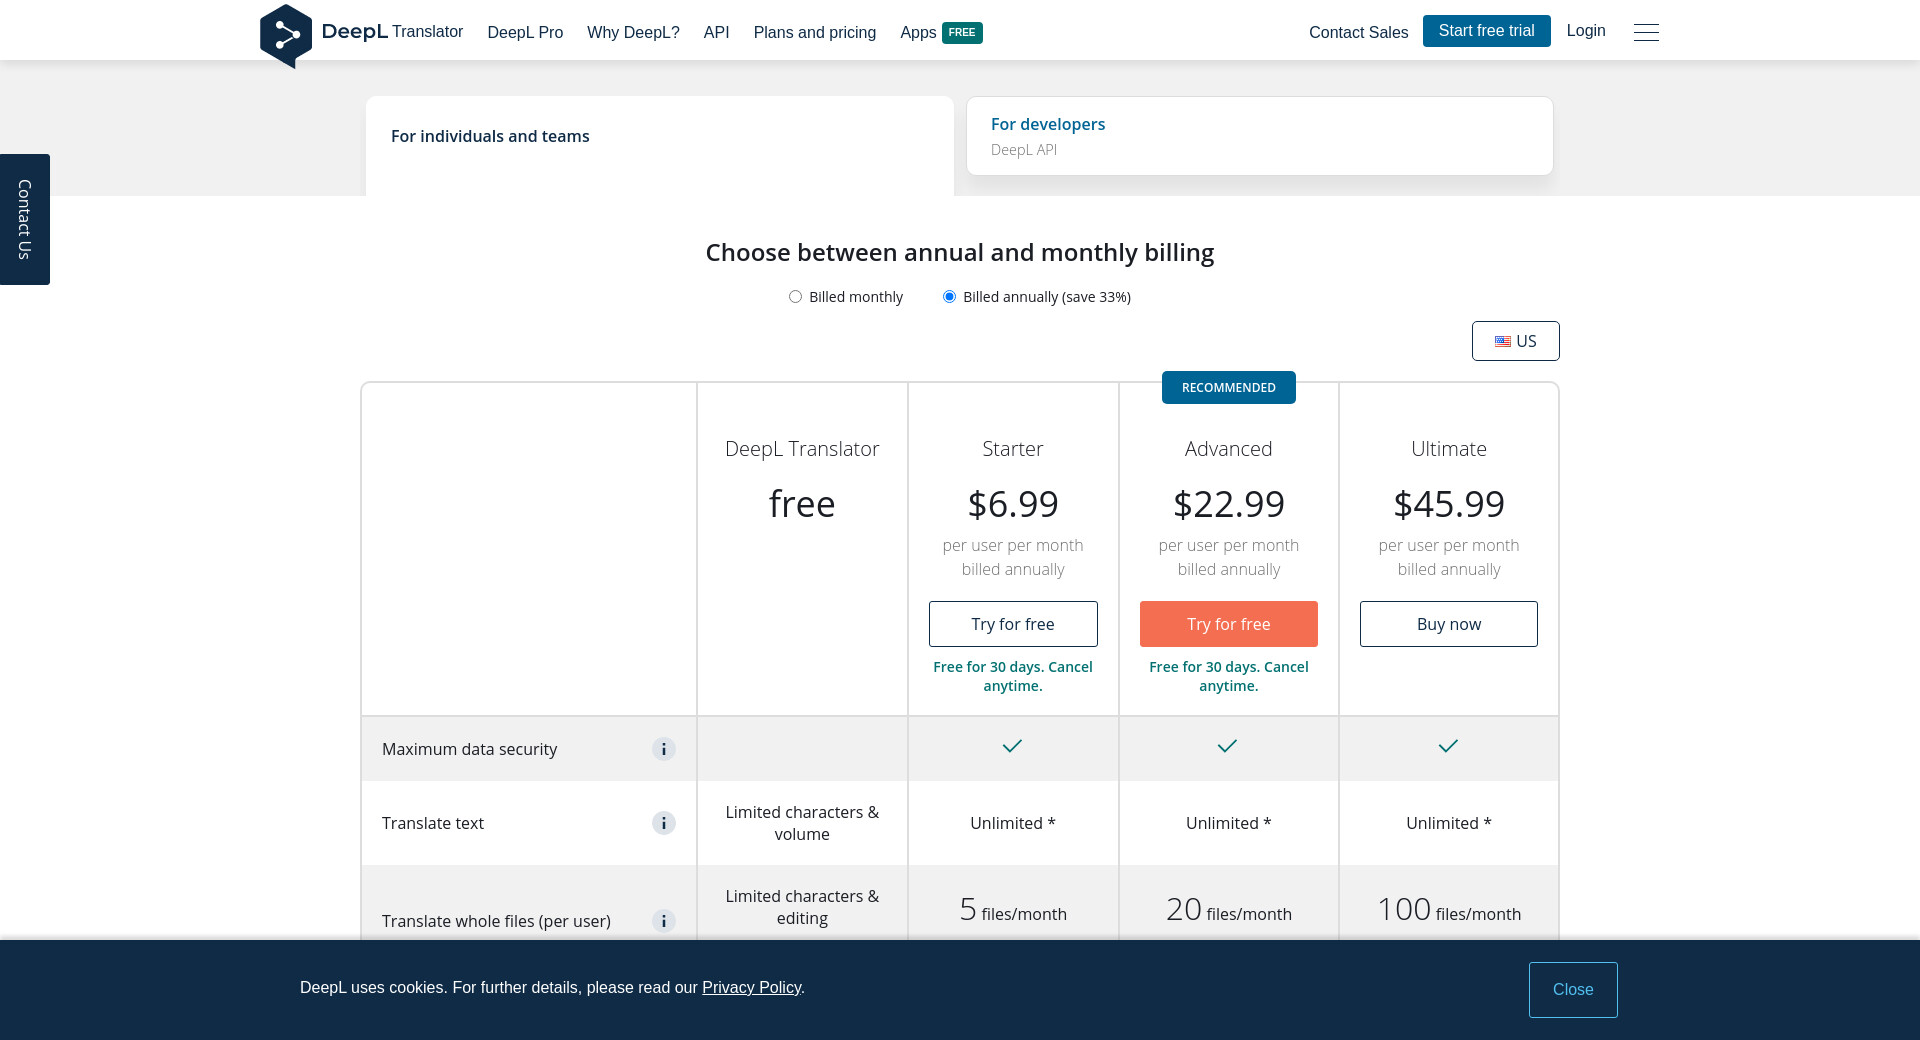The width and height of the screenshot is (1920, 1040).
Task: Open the Privacy Policy link
Action: [x=751, y=988]
